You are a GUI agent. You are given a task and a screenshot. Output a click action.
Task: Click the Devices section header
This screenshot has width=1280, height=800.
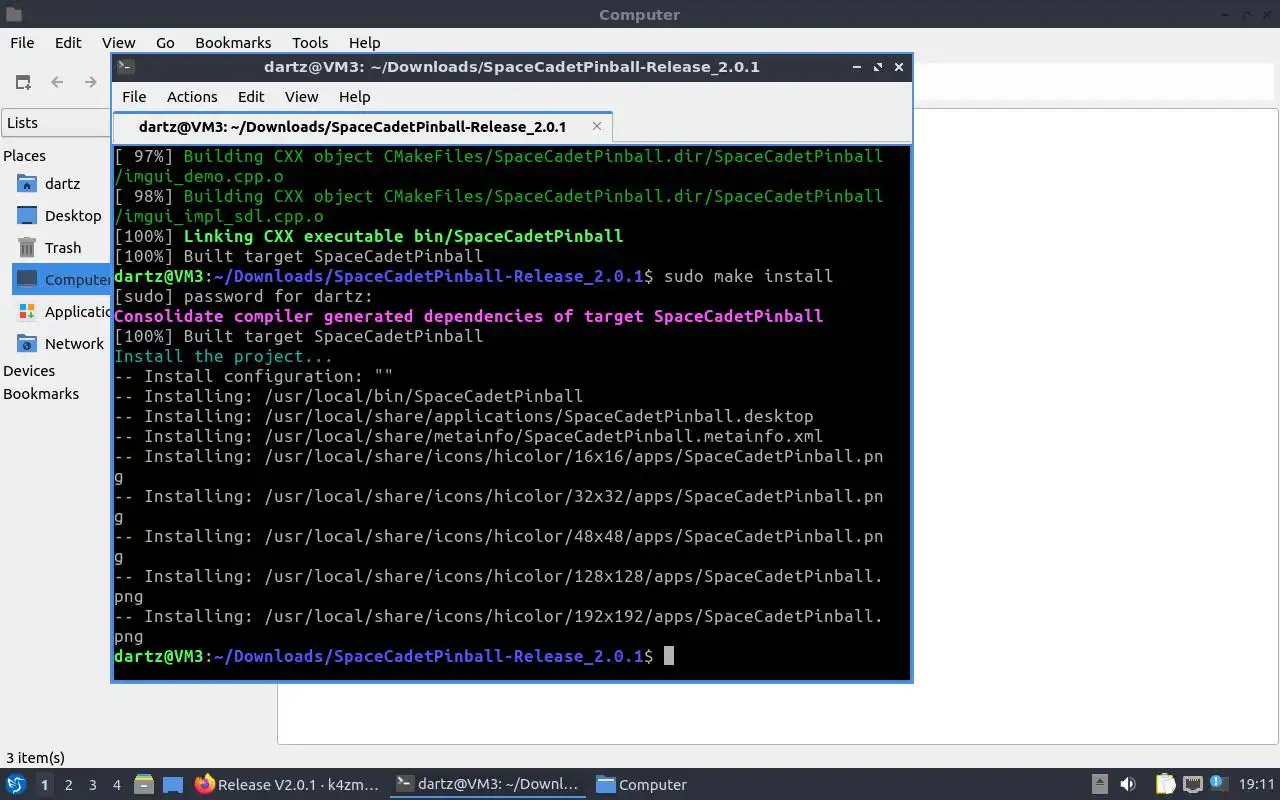point(29,371)
